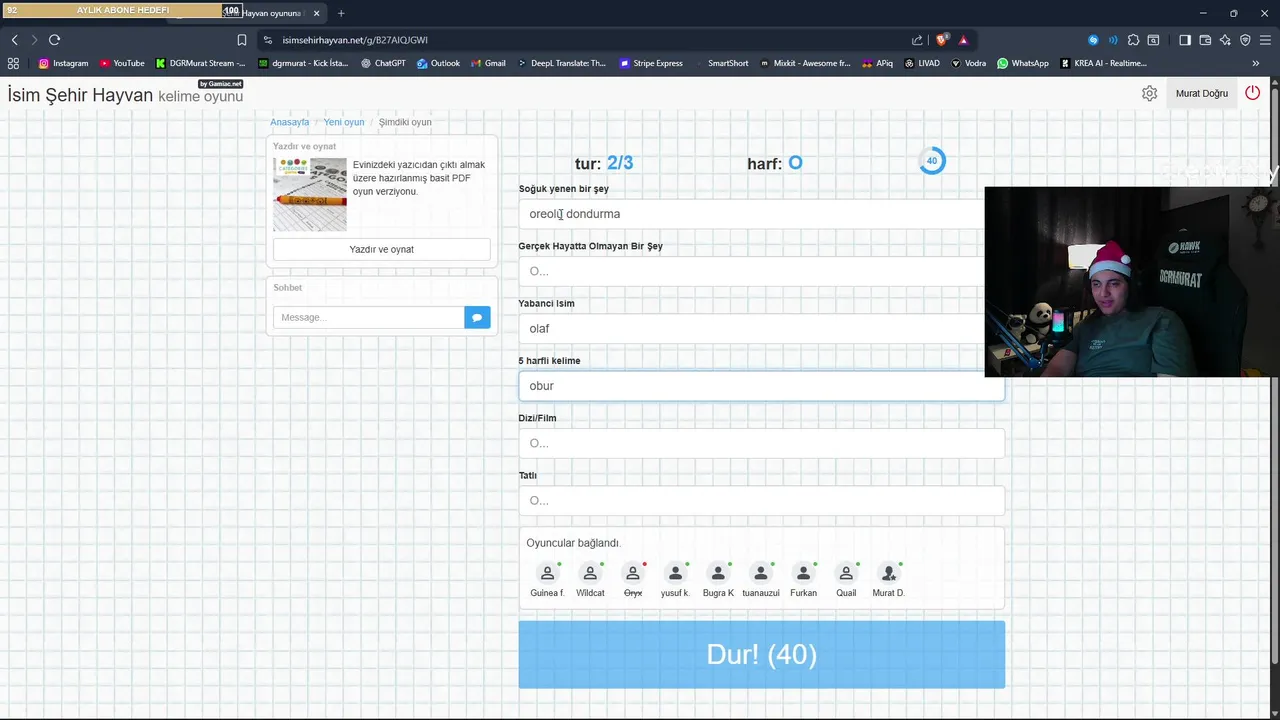Open the Outlook bookmark

point(438,63)
